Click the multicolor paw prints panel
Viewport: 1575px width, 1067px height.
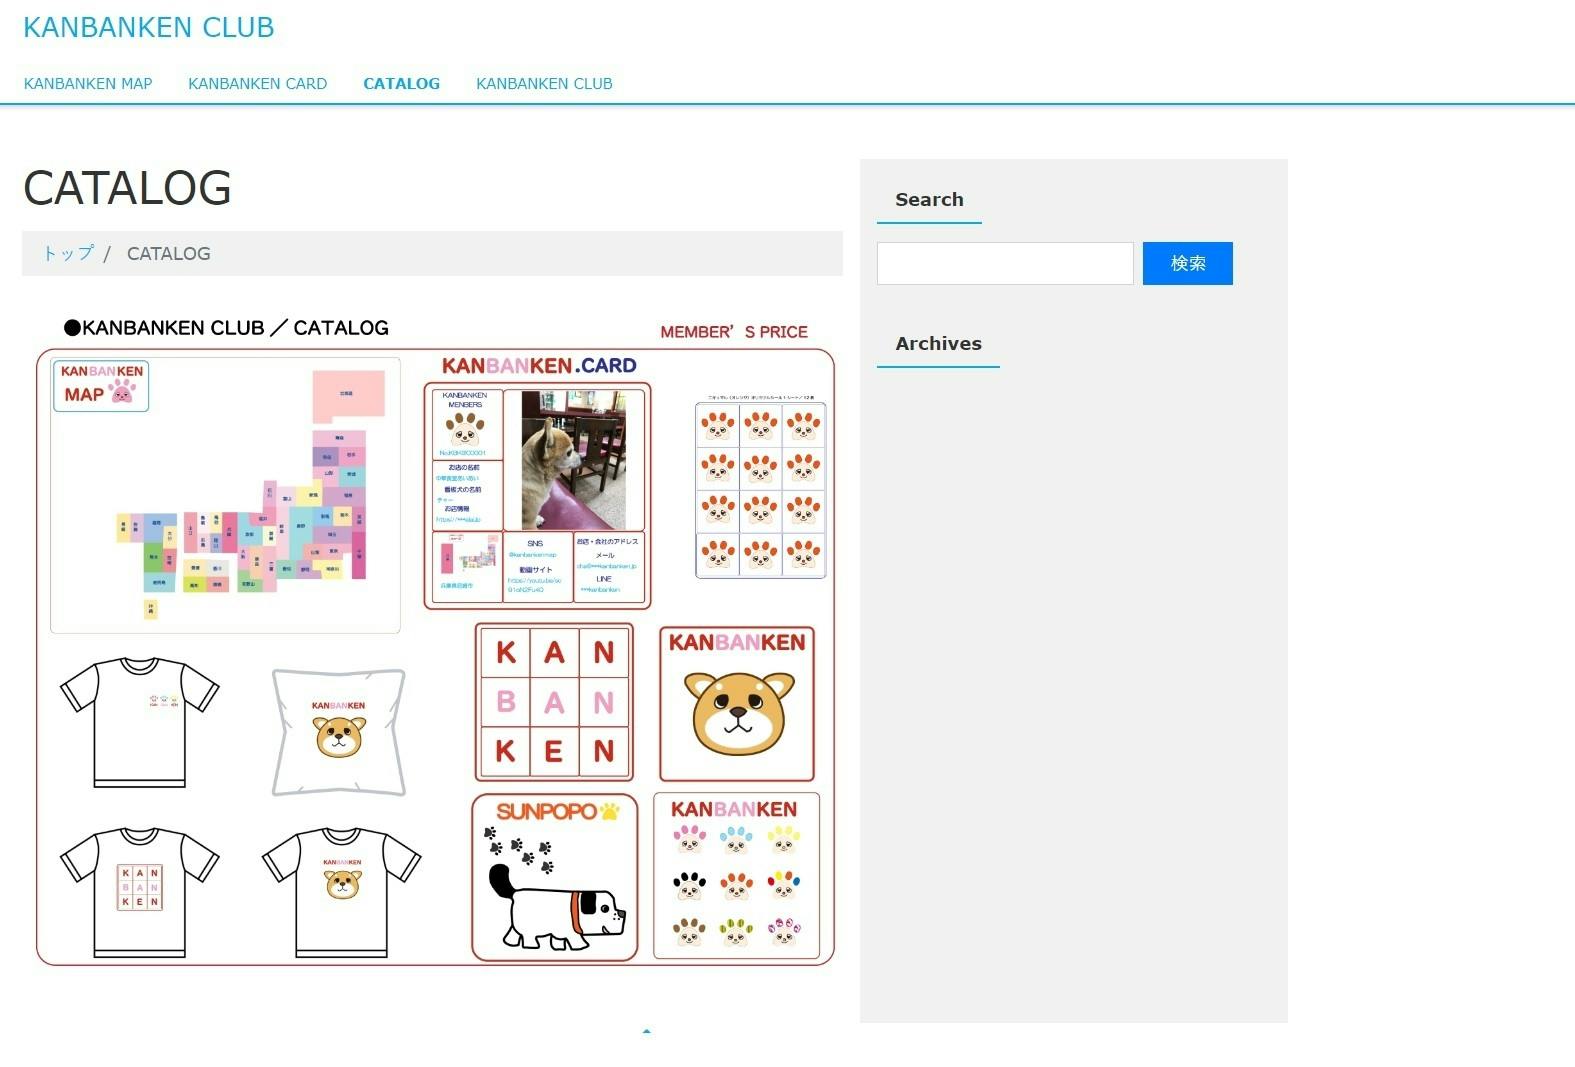coord(736,876)
